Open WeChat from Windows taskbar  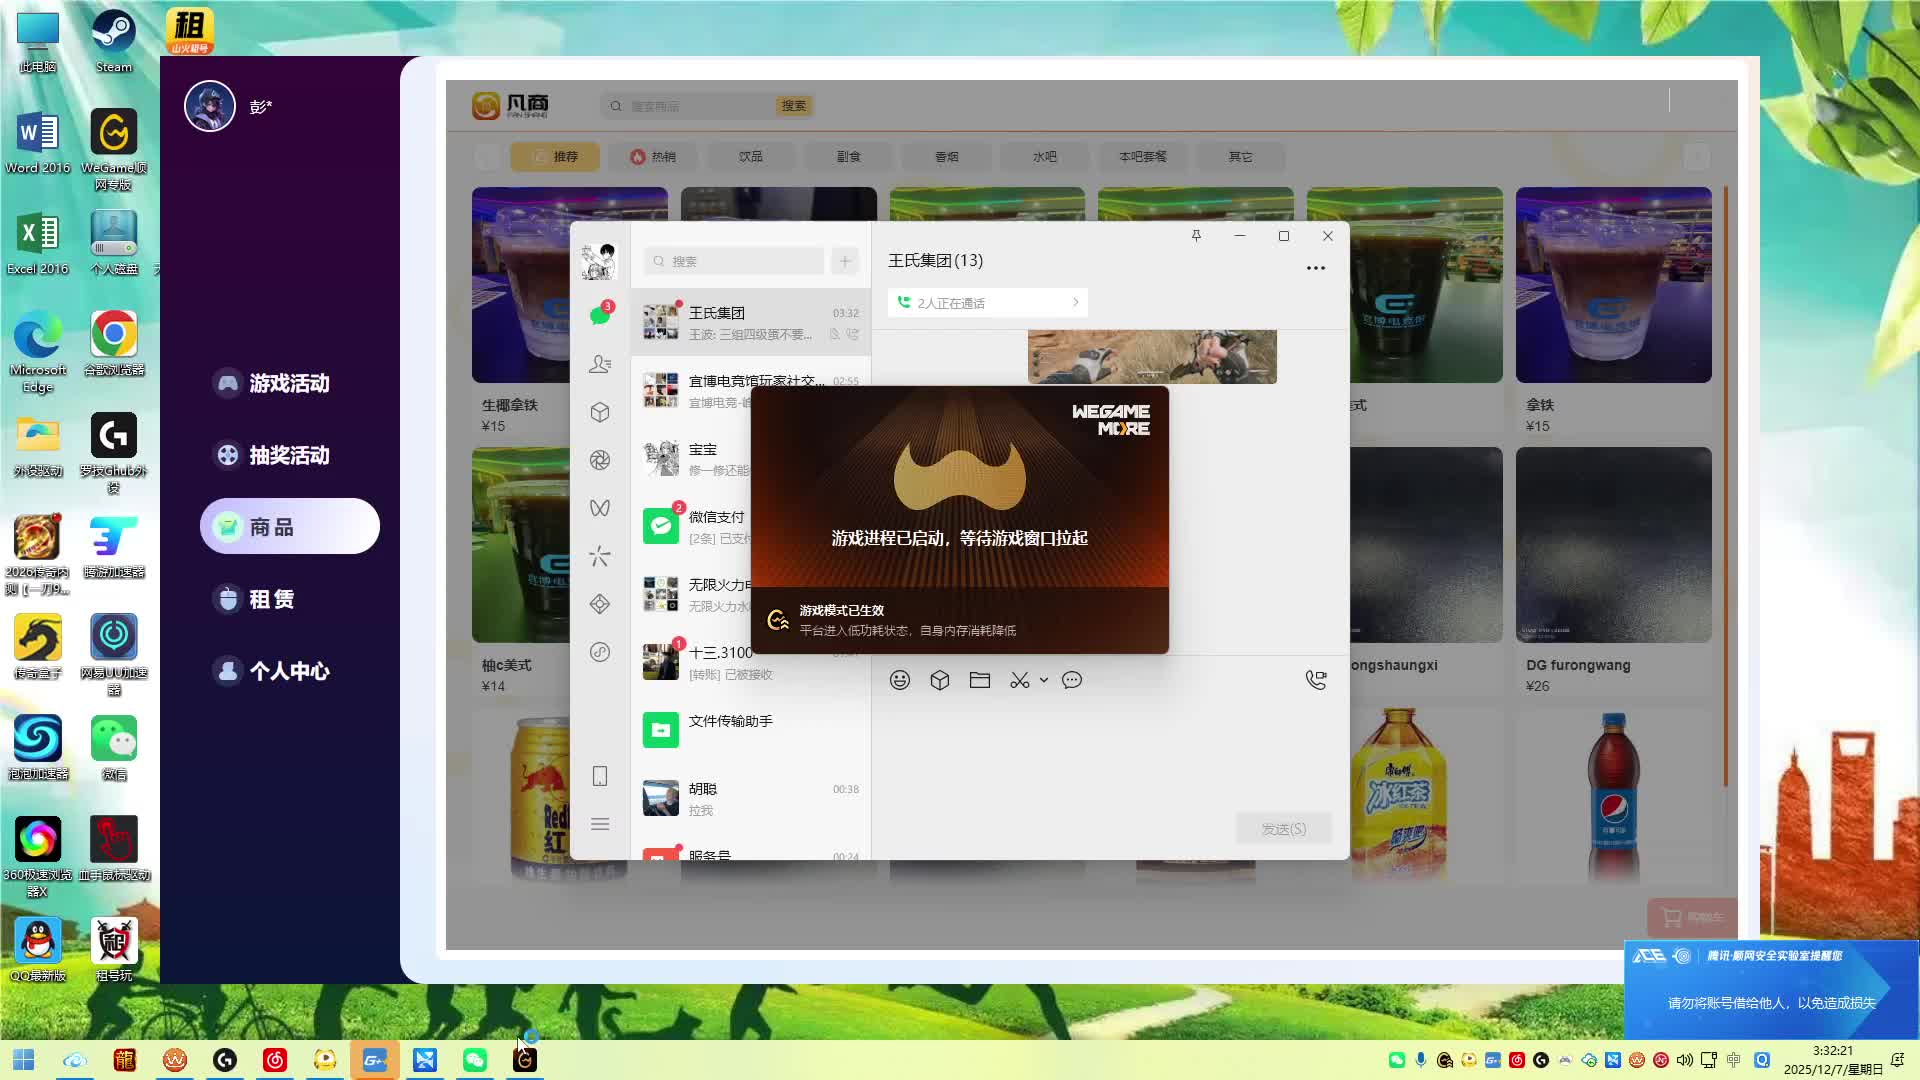[x=475, y=1060]
